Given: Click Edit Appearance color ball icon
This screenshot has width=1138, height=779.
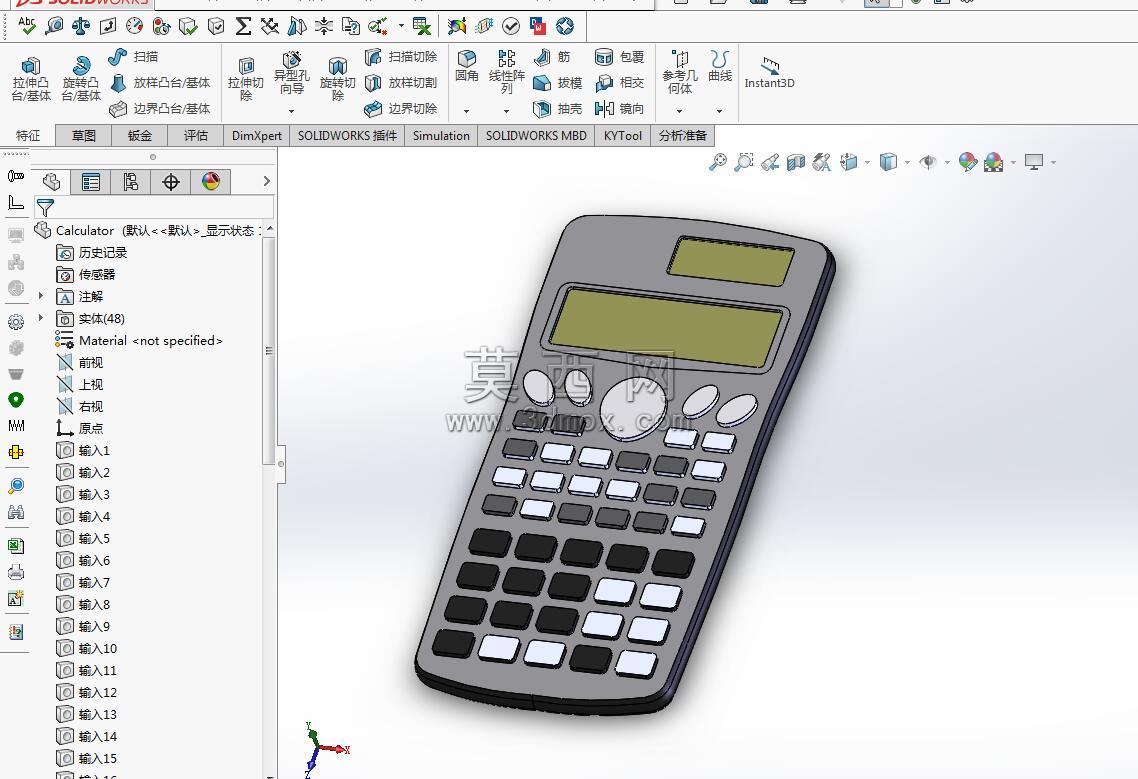Looking at the screenshot, I should tap(967, 162).
